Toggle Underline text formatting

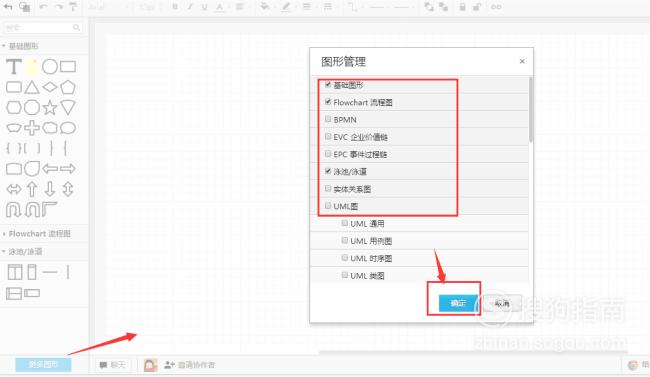[x=204, y=7]
